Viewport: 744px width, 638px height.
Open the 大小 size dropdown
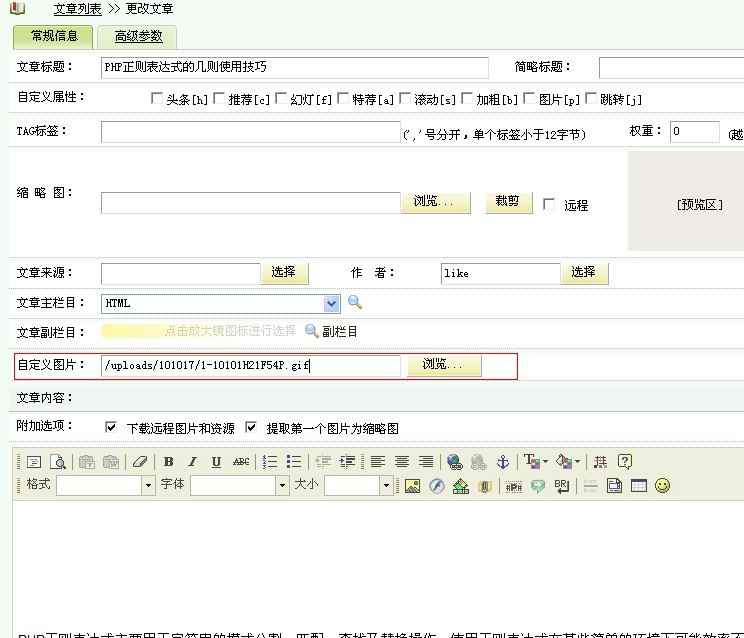[x=359, y=485]
